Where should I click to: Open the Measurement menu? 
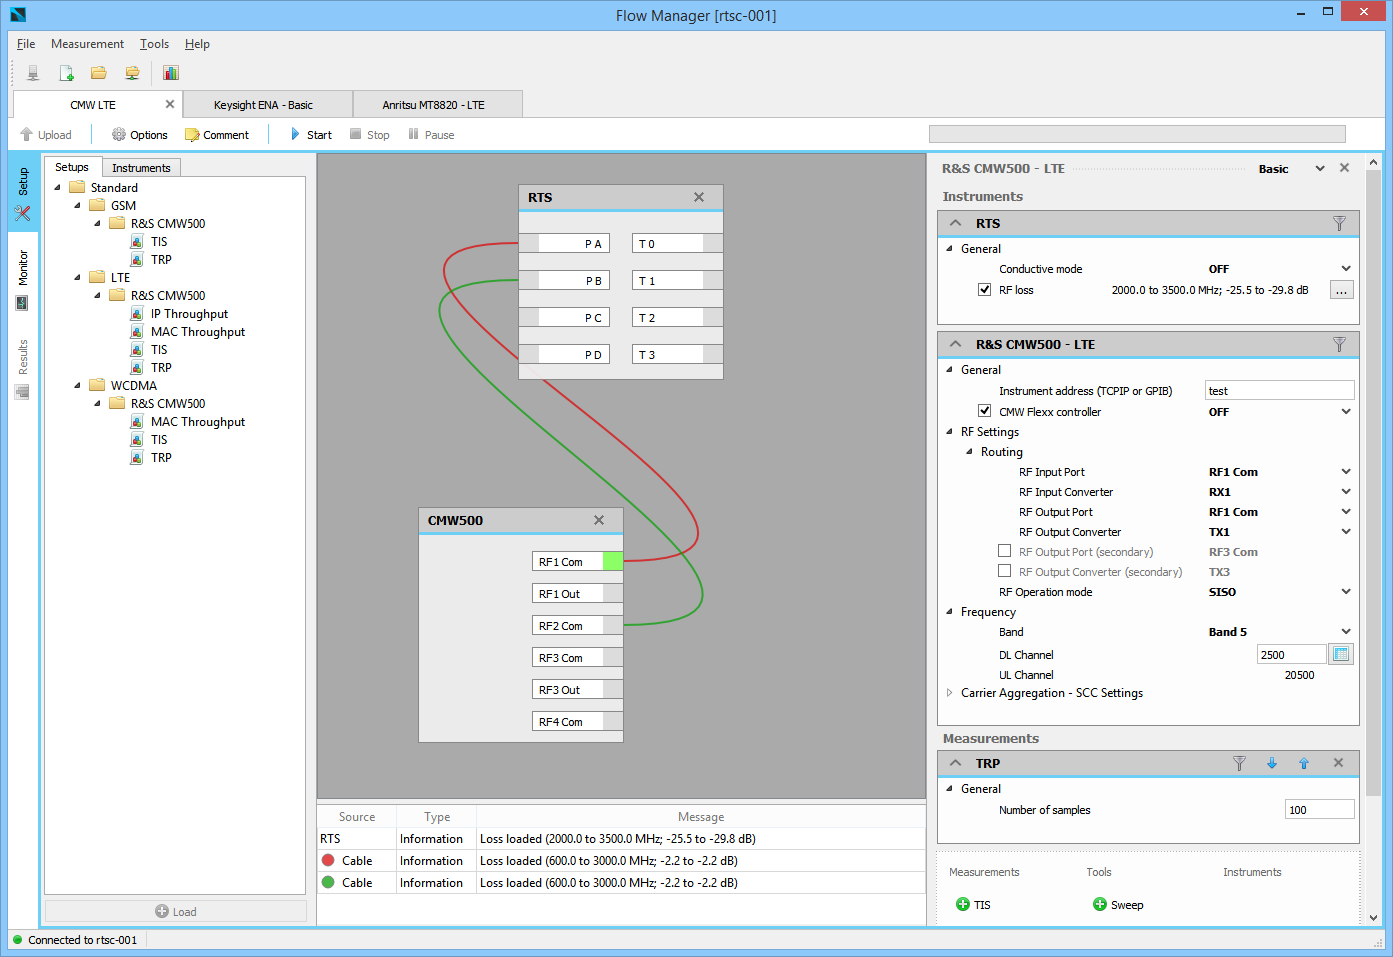pos(88,44)
